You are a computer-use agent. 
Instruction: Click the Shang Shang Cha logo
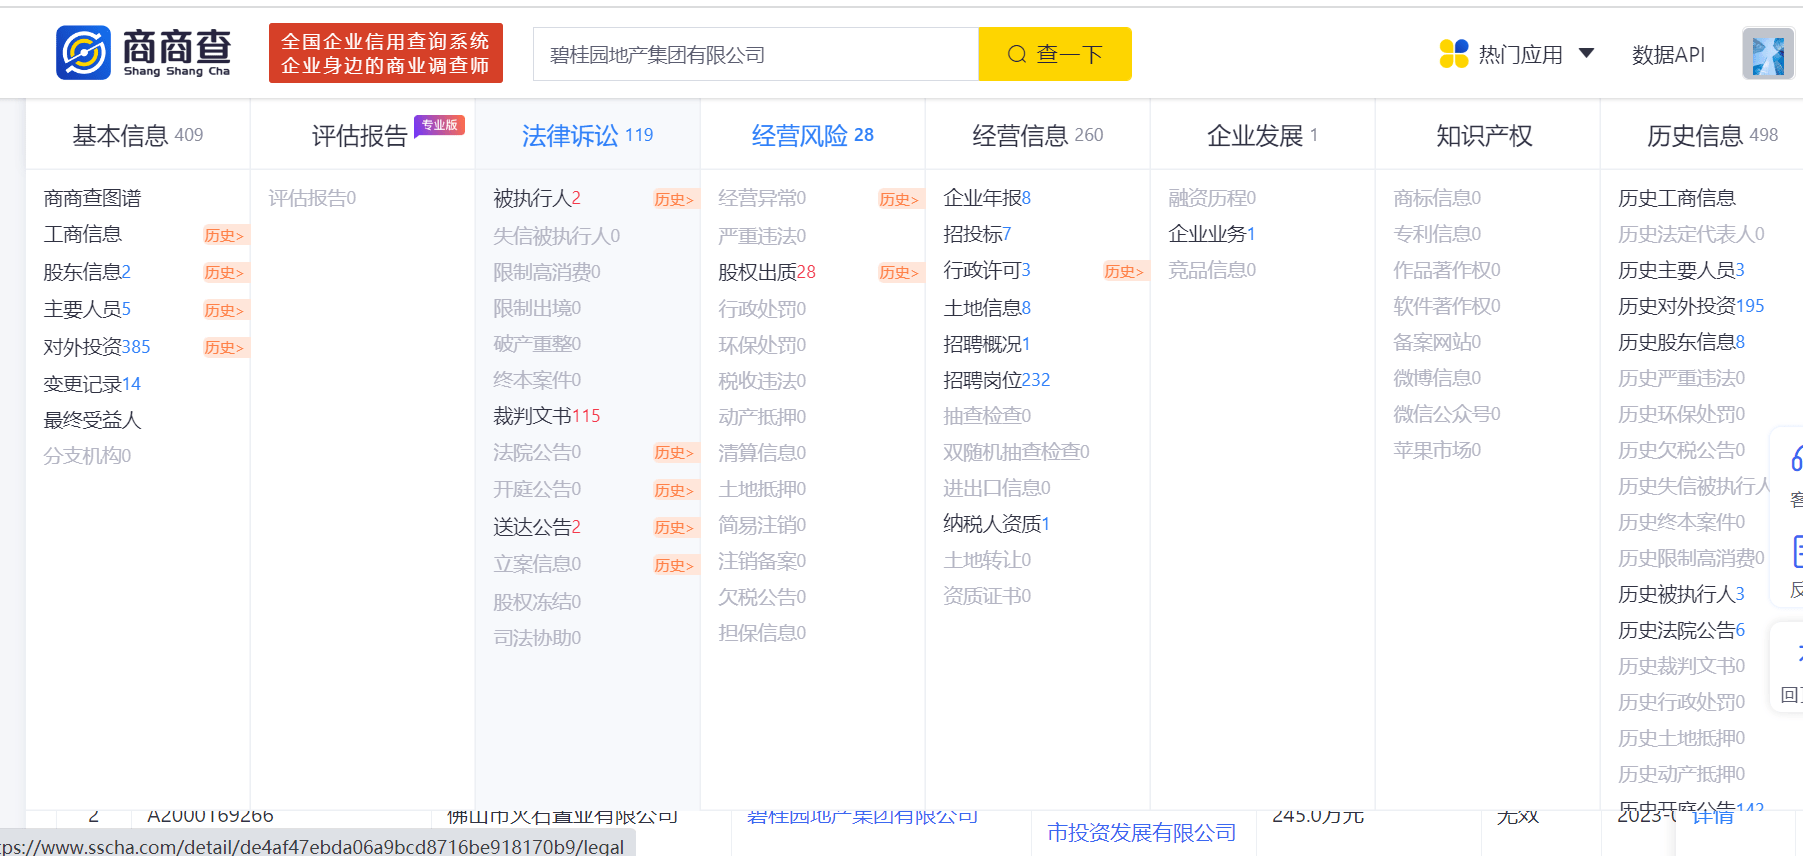point(143,53)
